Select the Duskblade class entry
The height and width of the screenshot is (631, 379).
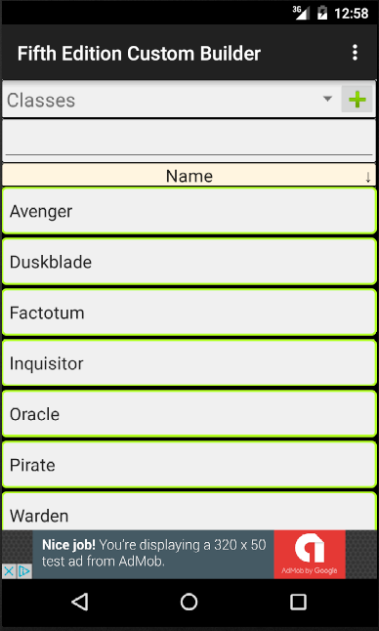click(x=189, y=262)
